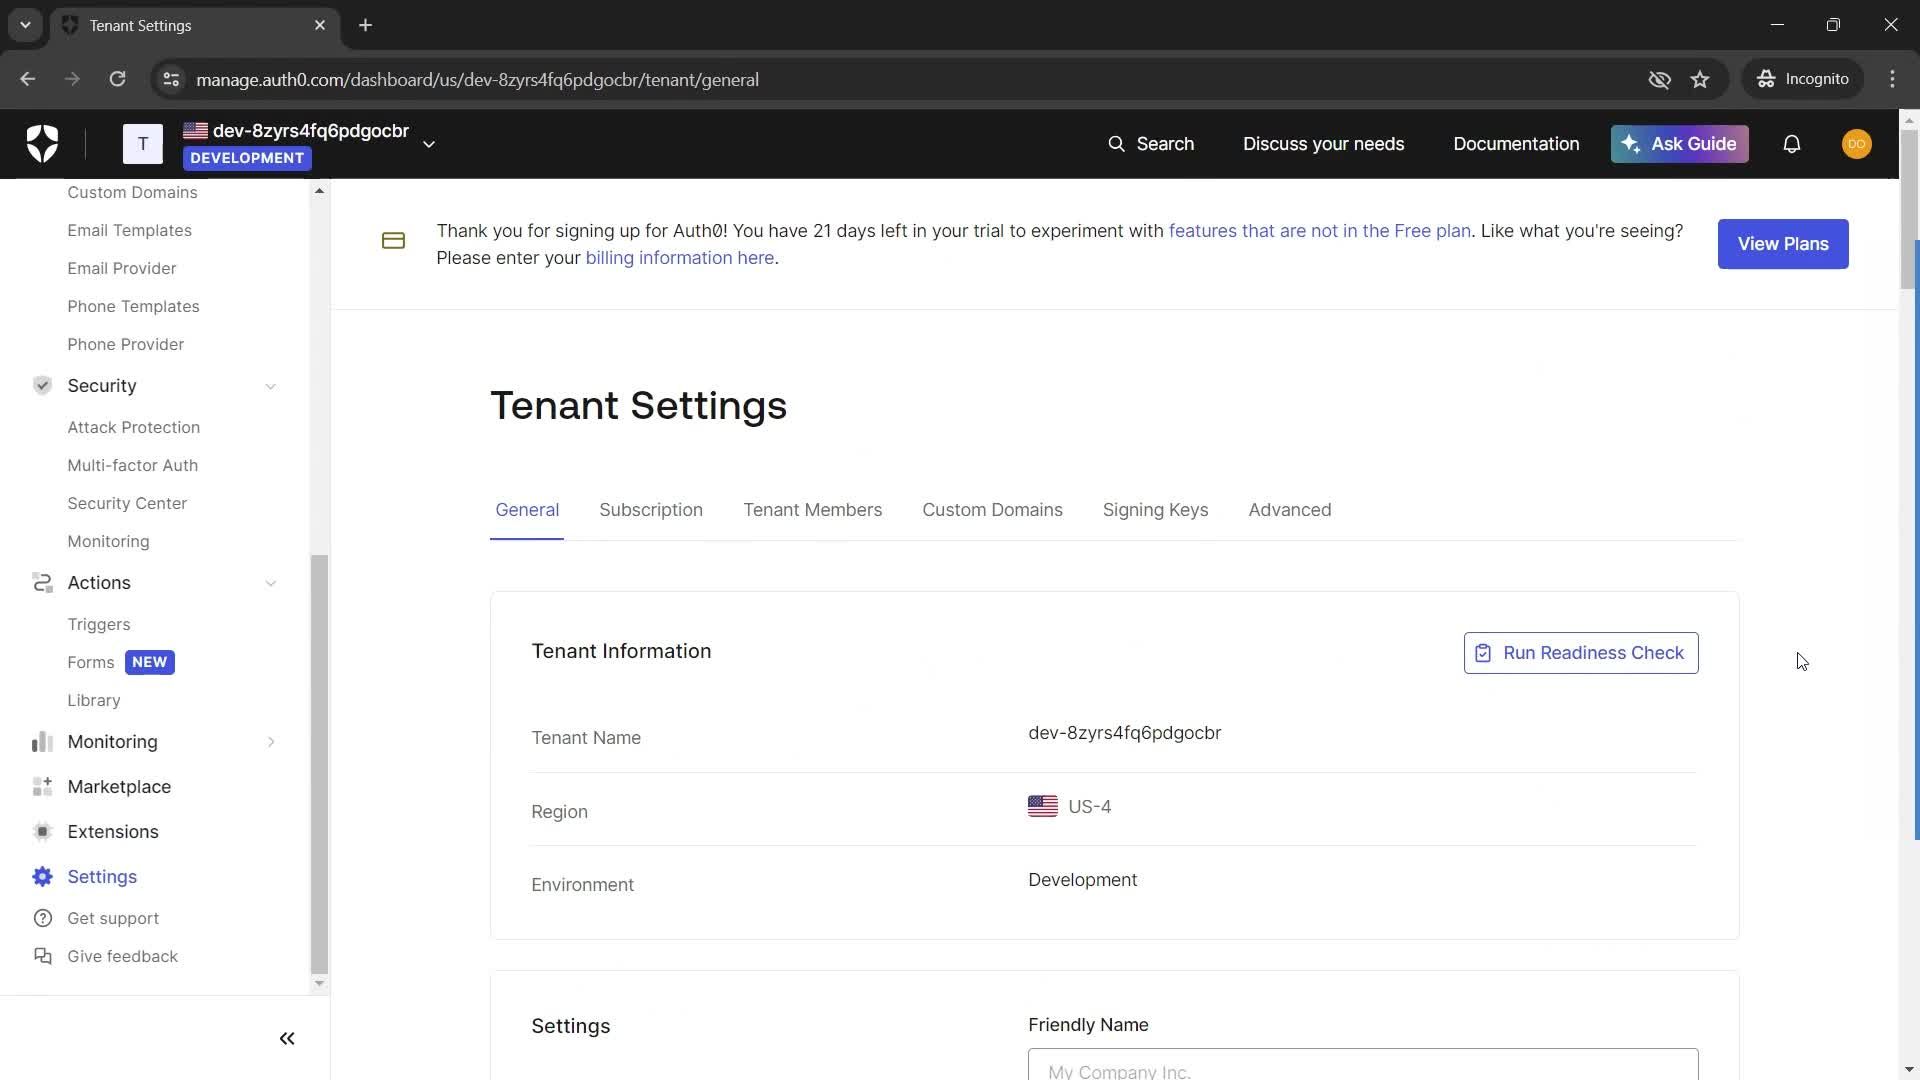Click the browser Back arrow

click(x=27, y=79)
